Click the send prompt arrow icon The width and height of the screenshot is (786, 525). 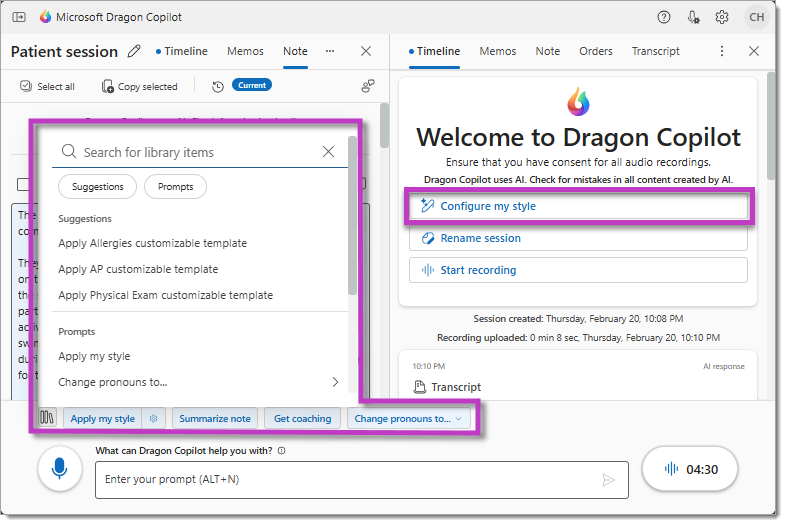[609, 480]
